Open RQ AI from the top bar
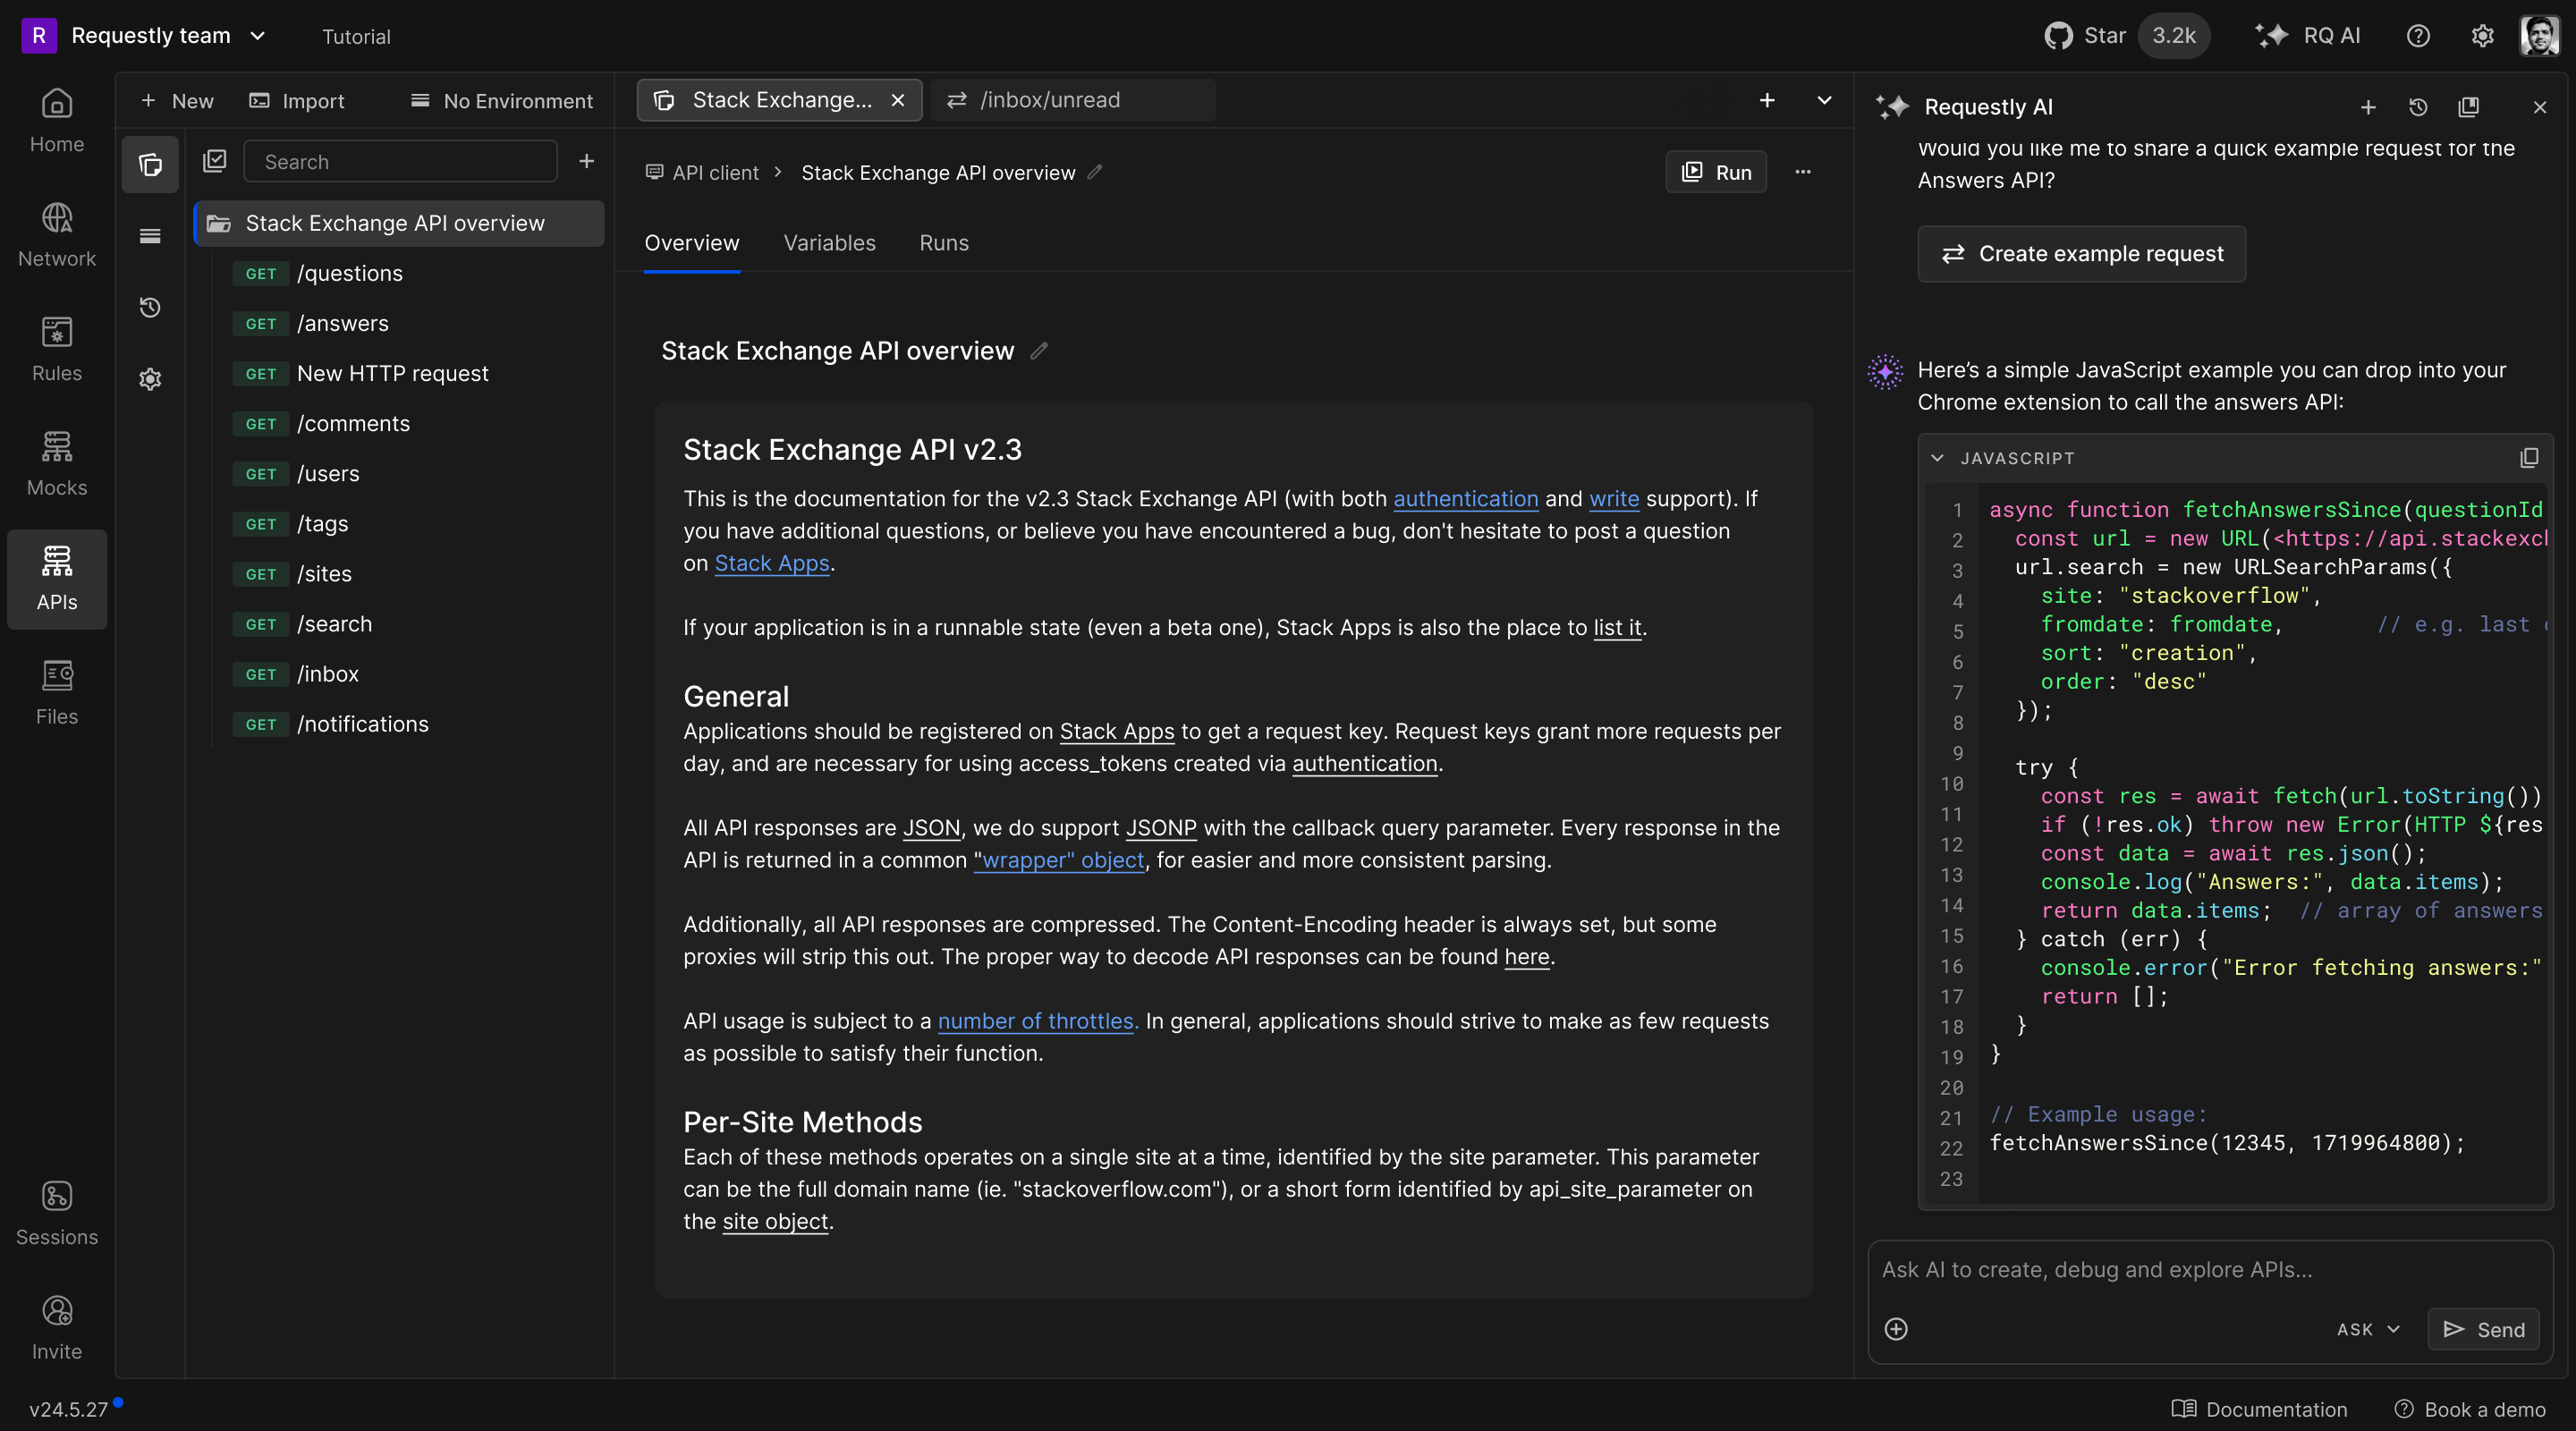This screenshot has width=2576, height=1431. (2308, 36)
